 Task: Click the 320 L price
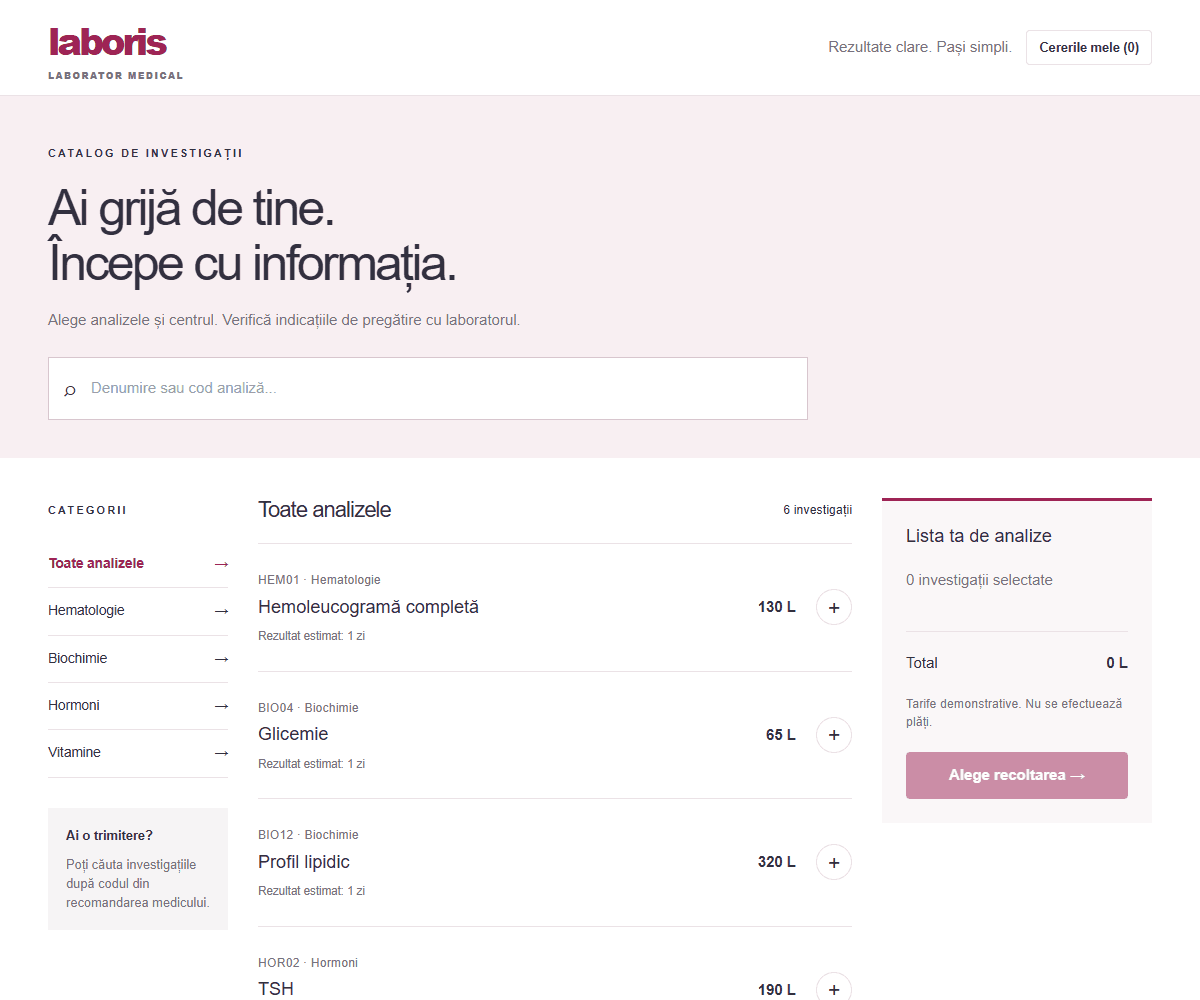tap(777, 862)
